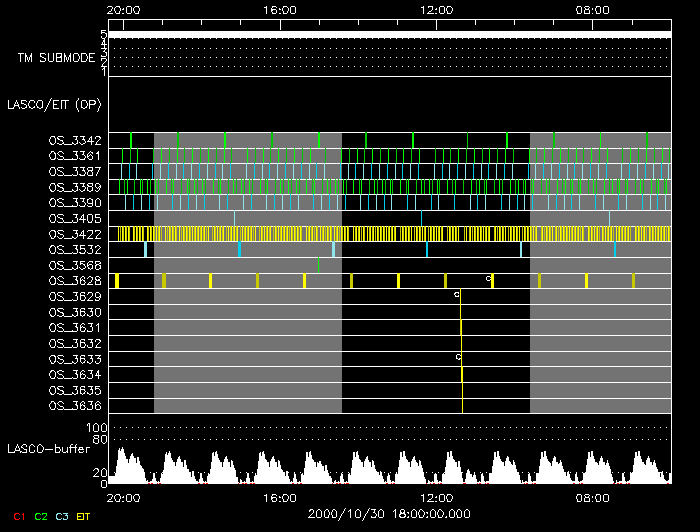Click the OS_3636 row label

coord(74,406)
